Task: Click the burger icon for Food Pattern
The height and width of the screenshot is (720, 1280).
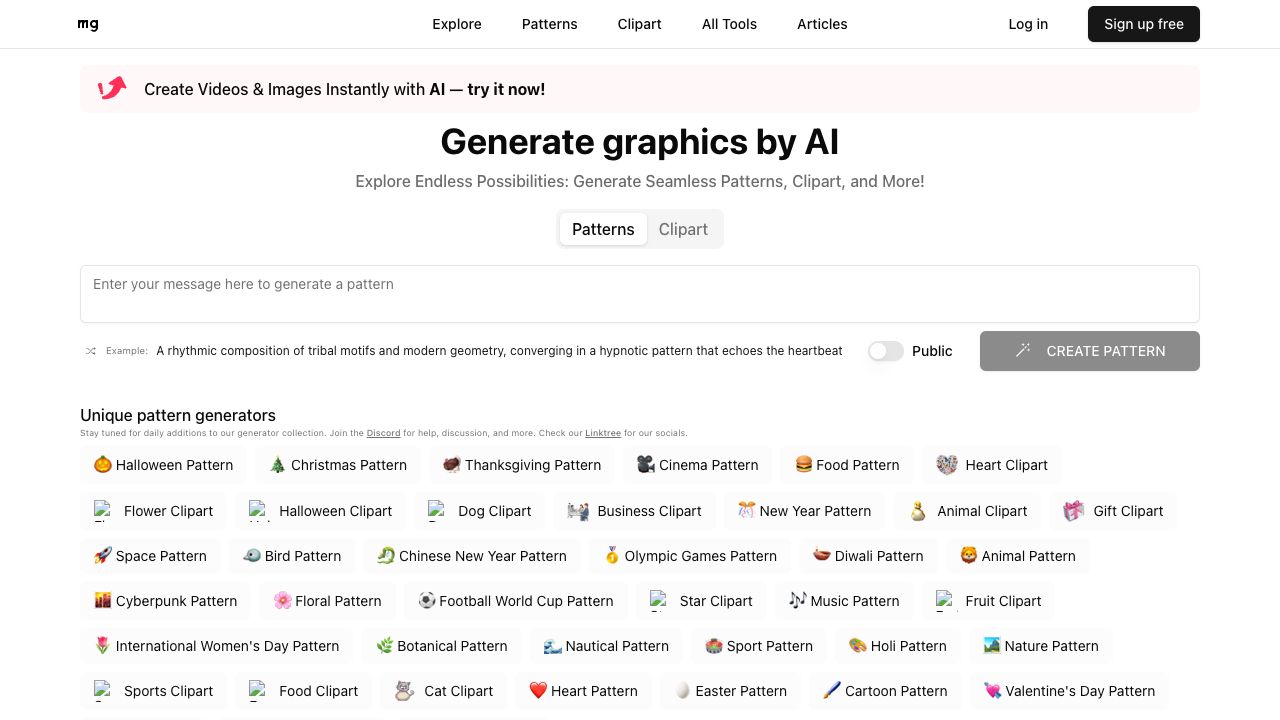Action: pyautogui.click(x=803, y=465)
